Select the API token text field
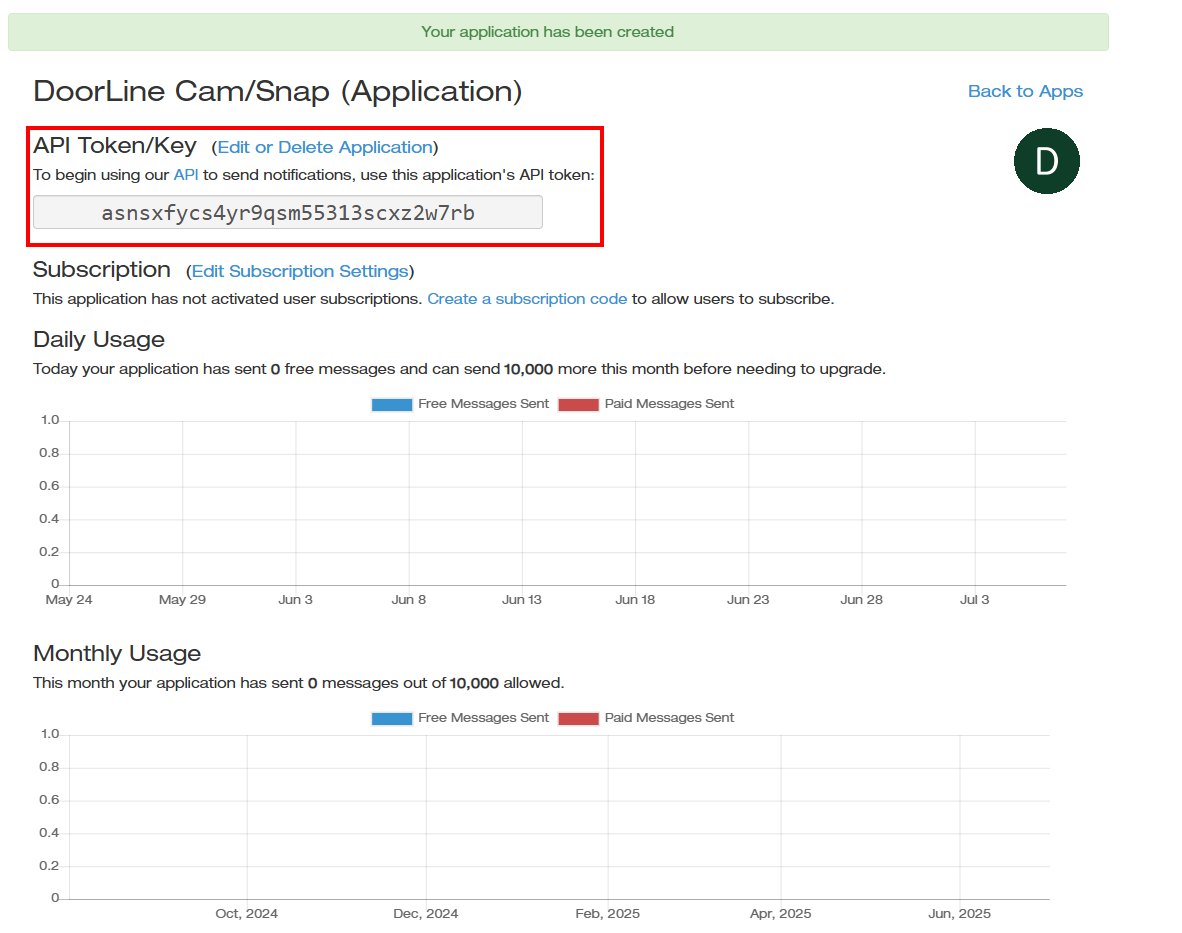The image size is (1182, 933). [x=288, y=213]
